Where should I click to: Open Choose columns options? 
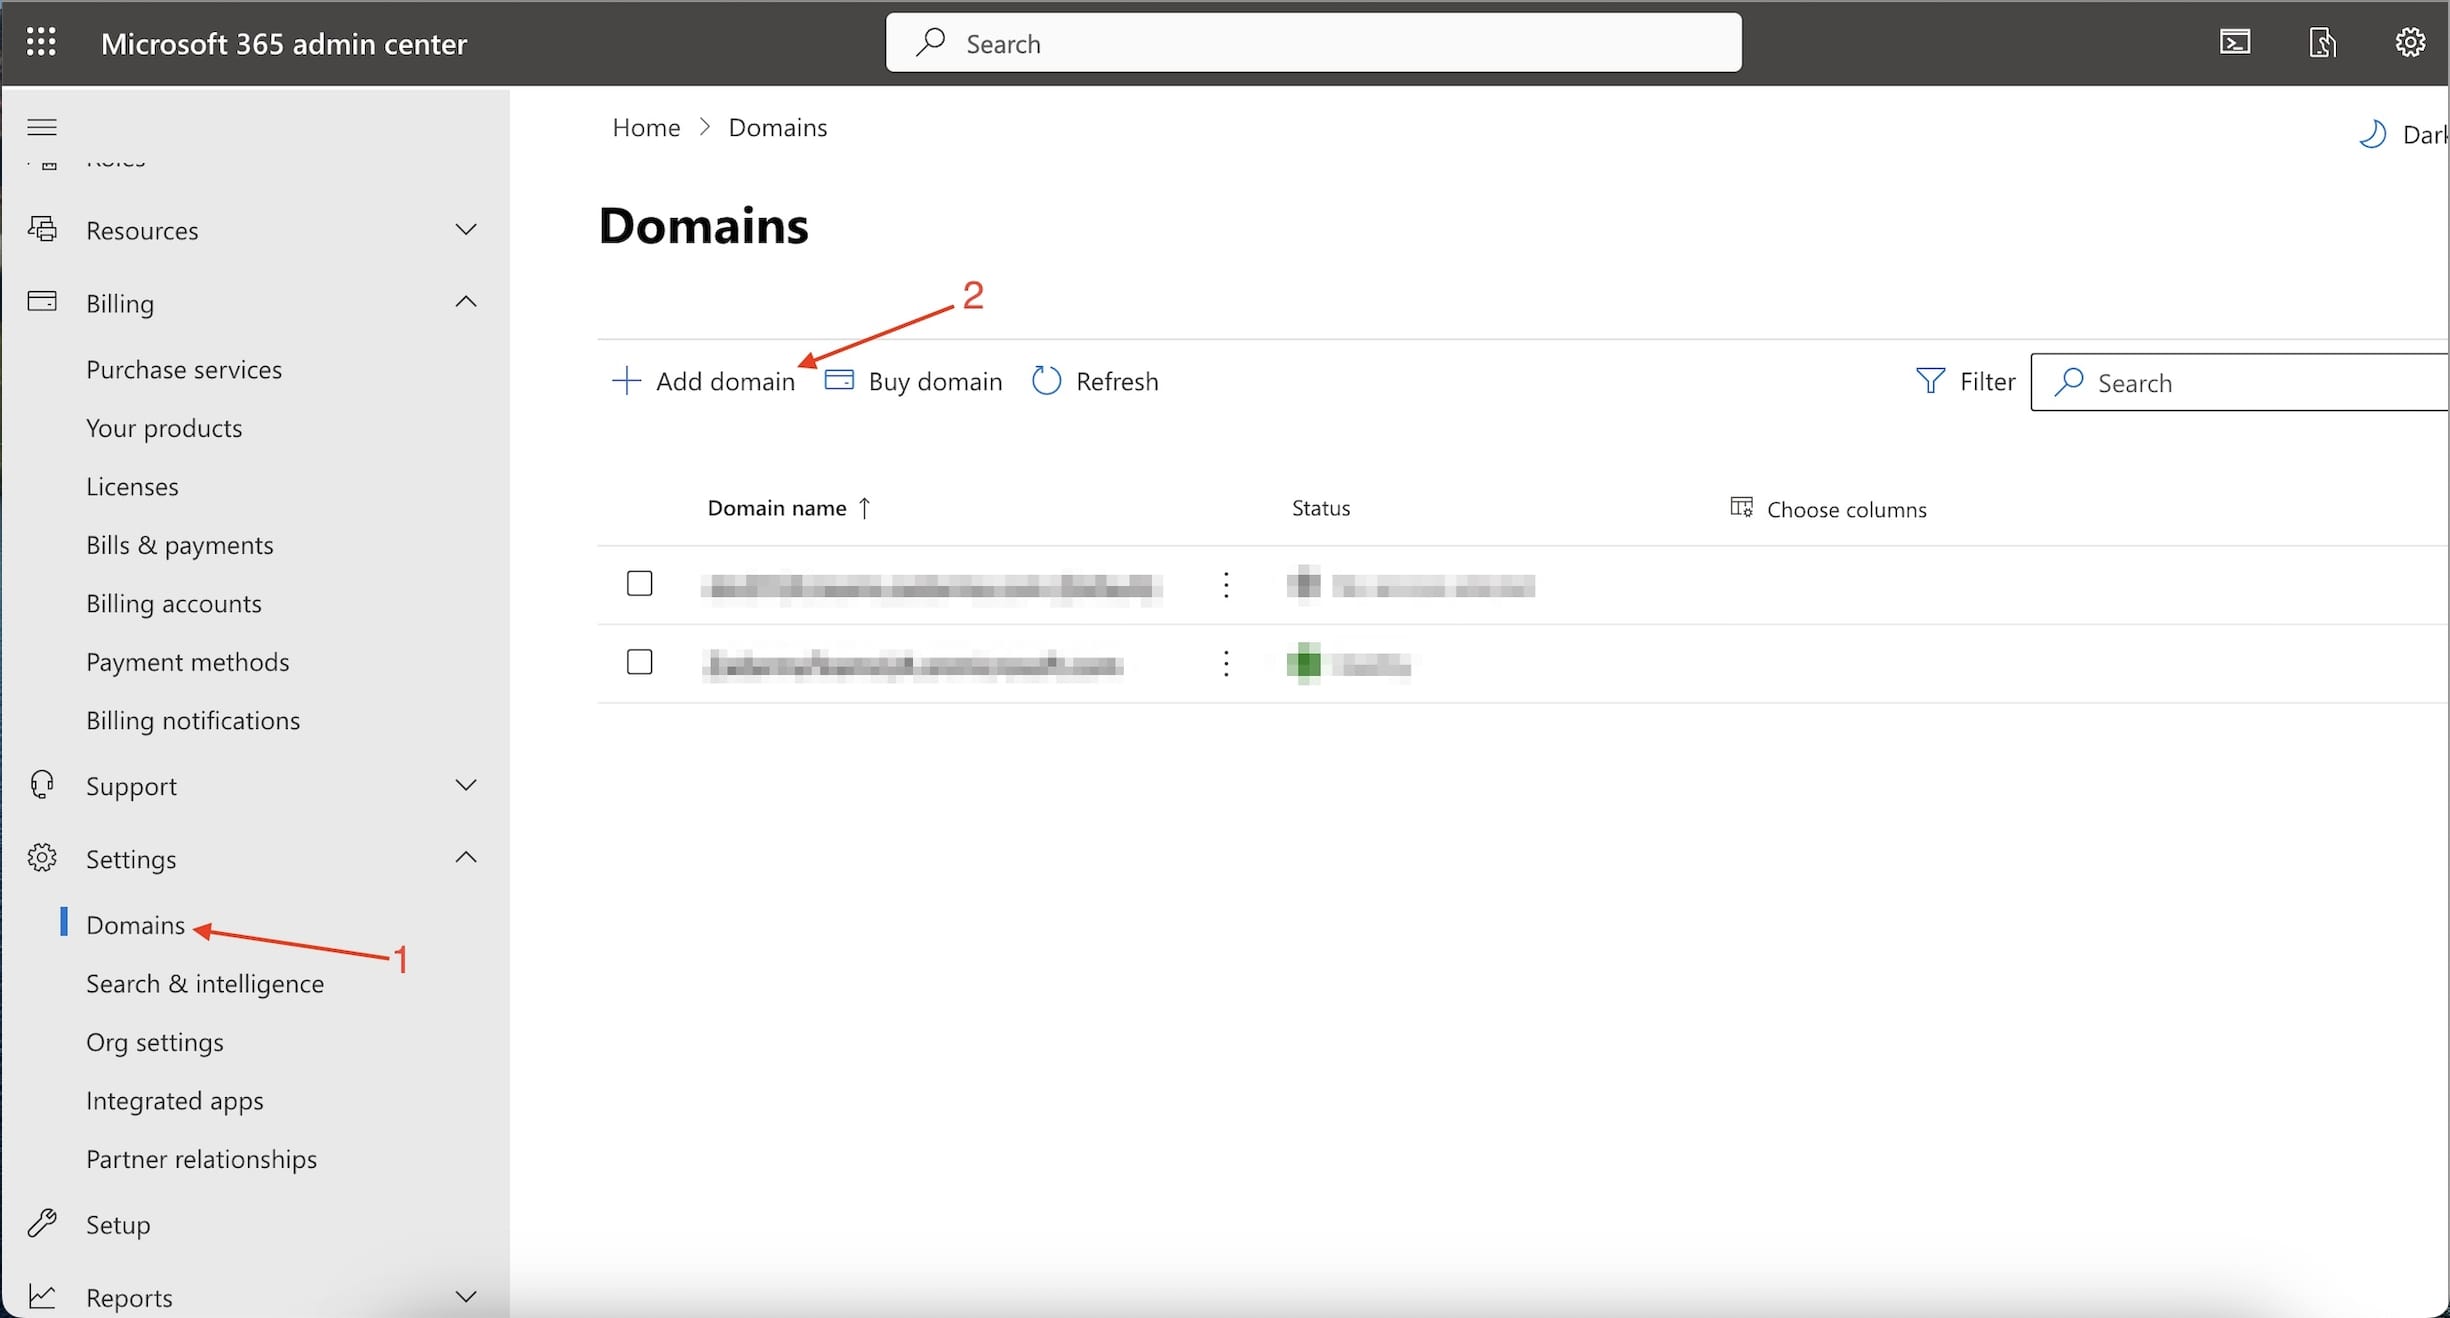[x=1828, y=509]
